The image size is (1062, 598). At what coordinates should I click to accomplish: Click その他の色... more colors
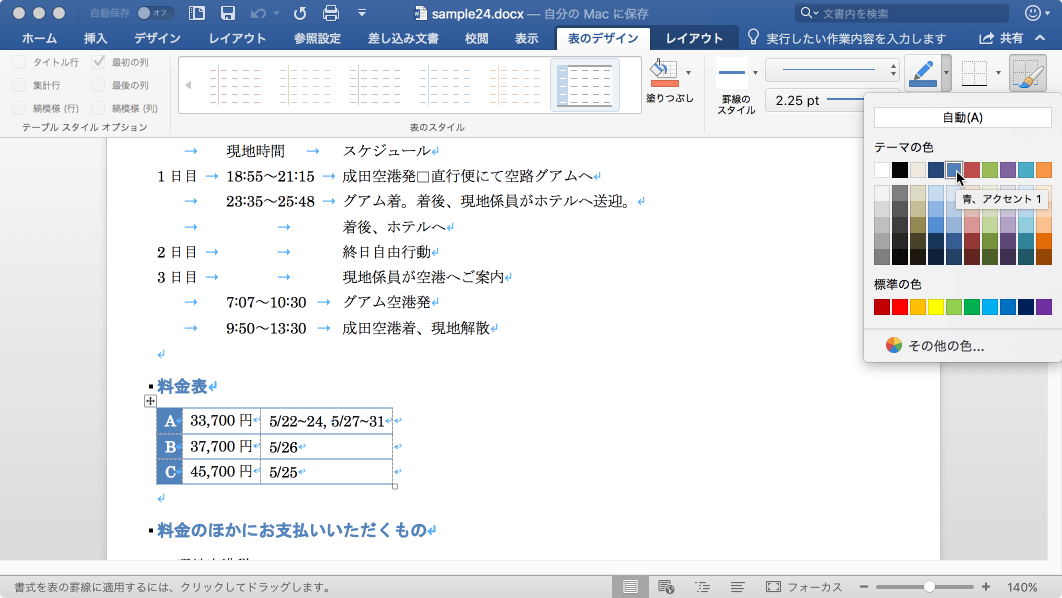pos(946,346)
